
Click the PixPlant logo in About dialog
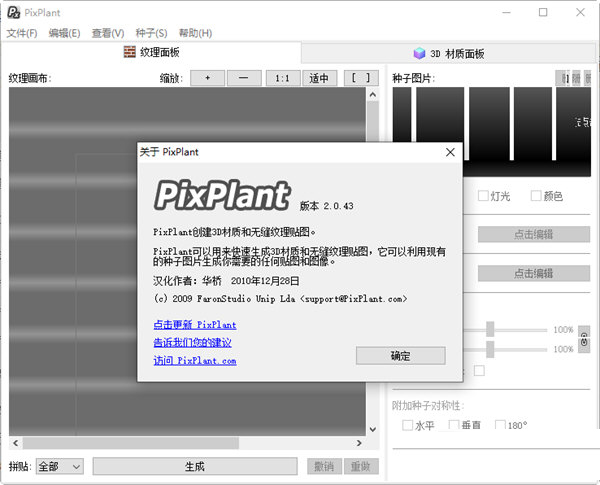click(222, 195)
